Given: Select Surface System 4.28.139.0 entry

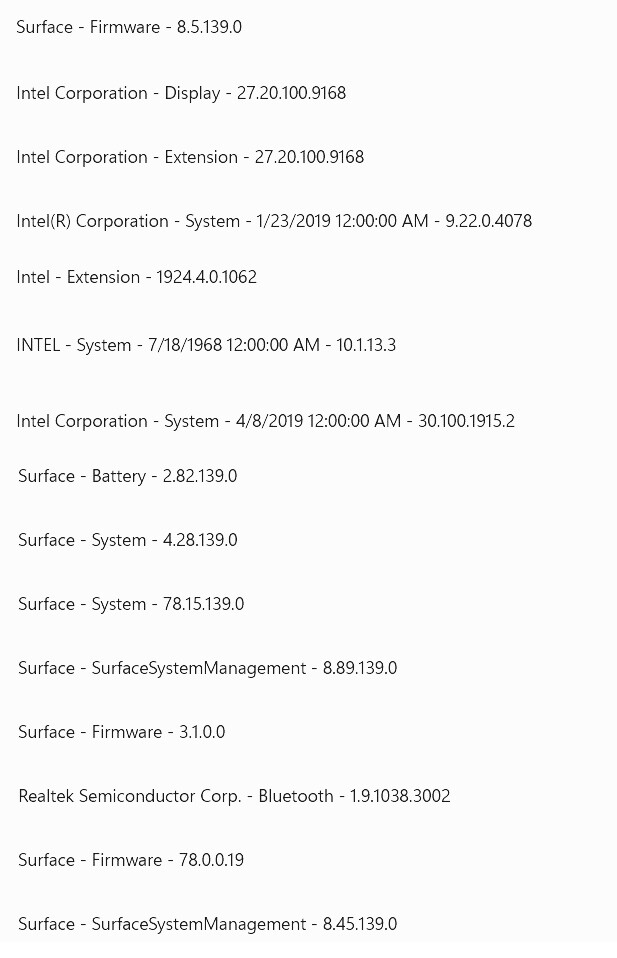Looking at the screenshot, I should 128,540.
